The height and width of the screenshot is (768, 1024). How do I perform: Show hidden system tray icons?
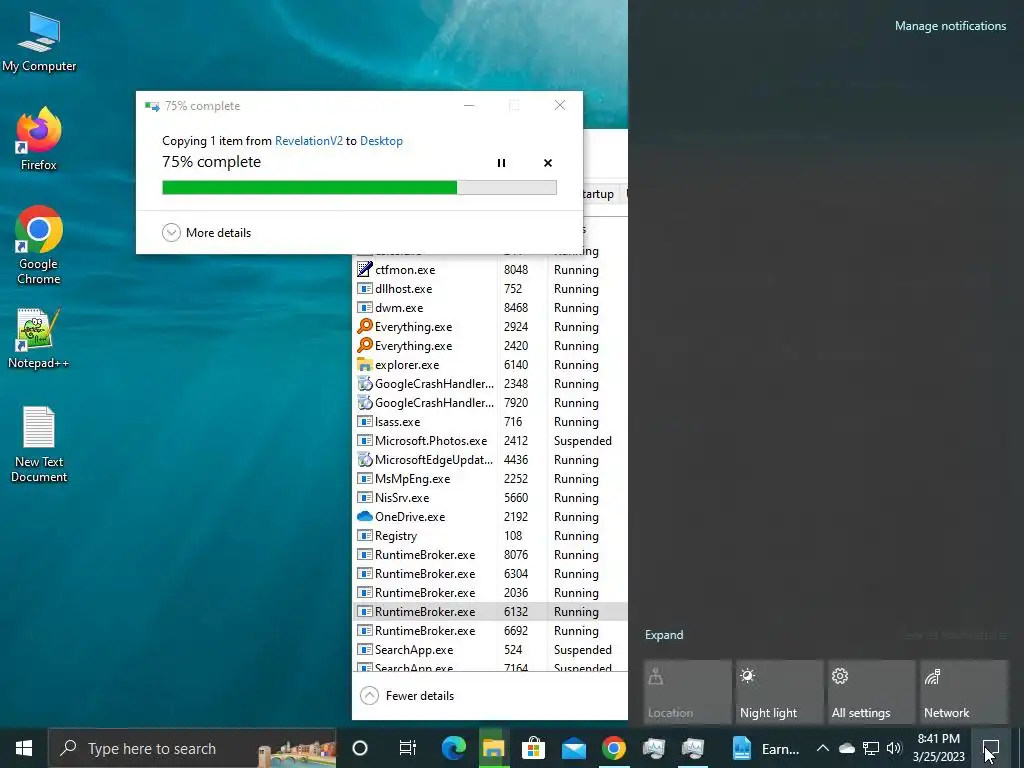coord(823,748)
